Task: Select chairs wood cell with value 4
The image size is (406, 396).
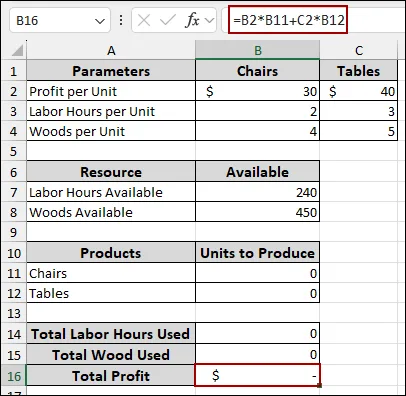Action: (x=257, y=131)
